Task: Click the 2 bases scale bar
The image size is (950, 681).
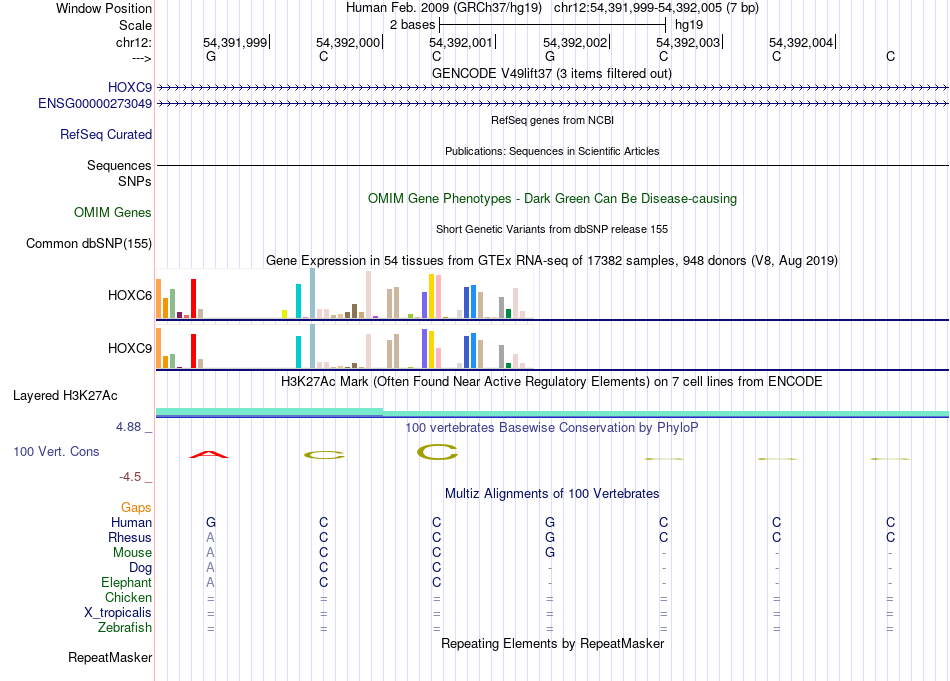Action: pos(553,25)
